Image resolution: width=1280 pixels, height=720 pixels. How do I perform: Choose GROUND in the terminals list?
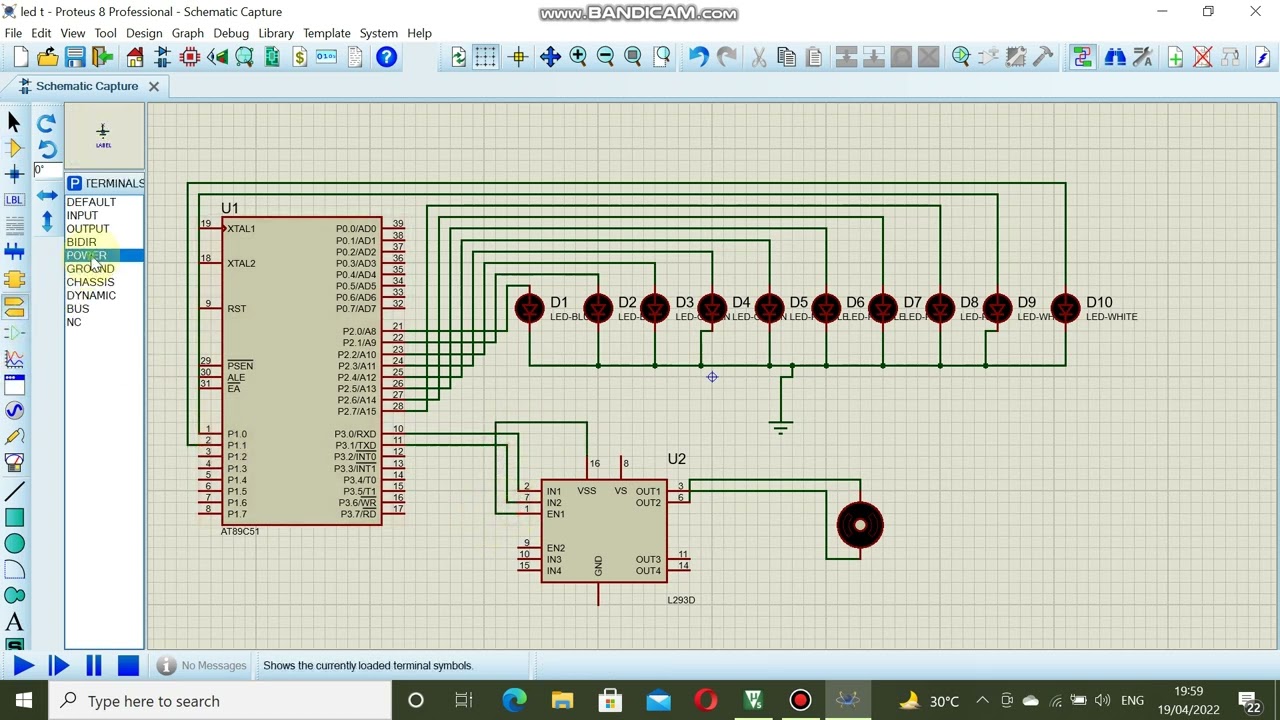pyautogui.click(x=90, y=269)
